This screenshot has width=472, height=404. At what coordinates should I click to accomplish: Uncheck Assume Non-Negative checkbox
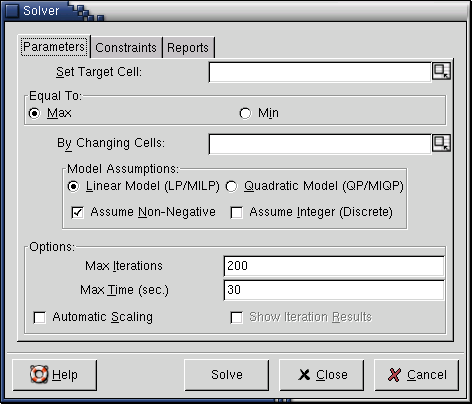click(78, 213)
